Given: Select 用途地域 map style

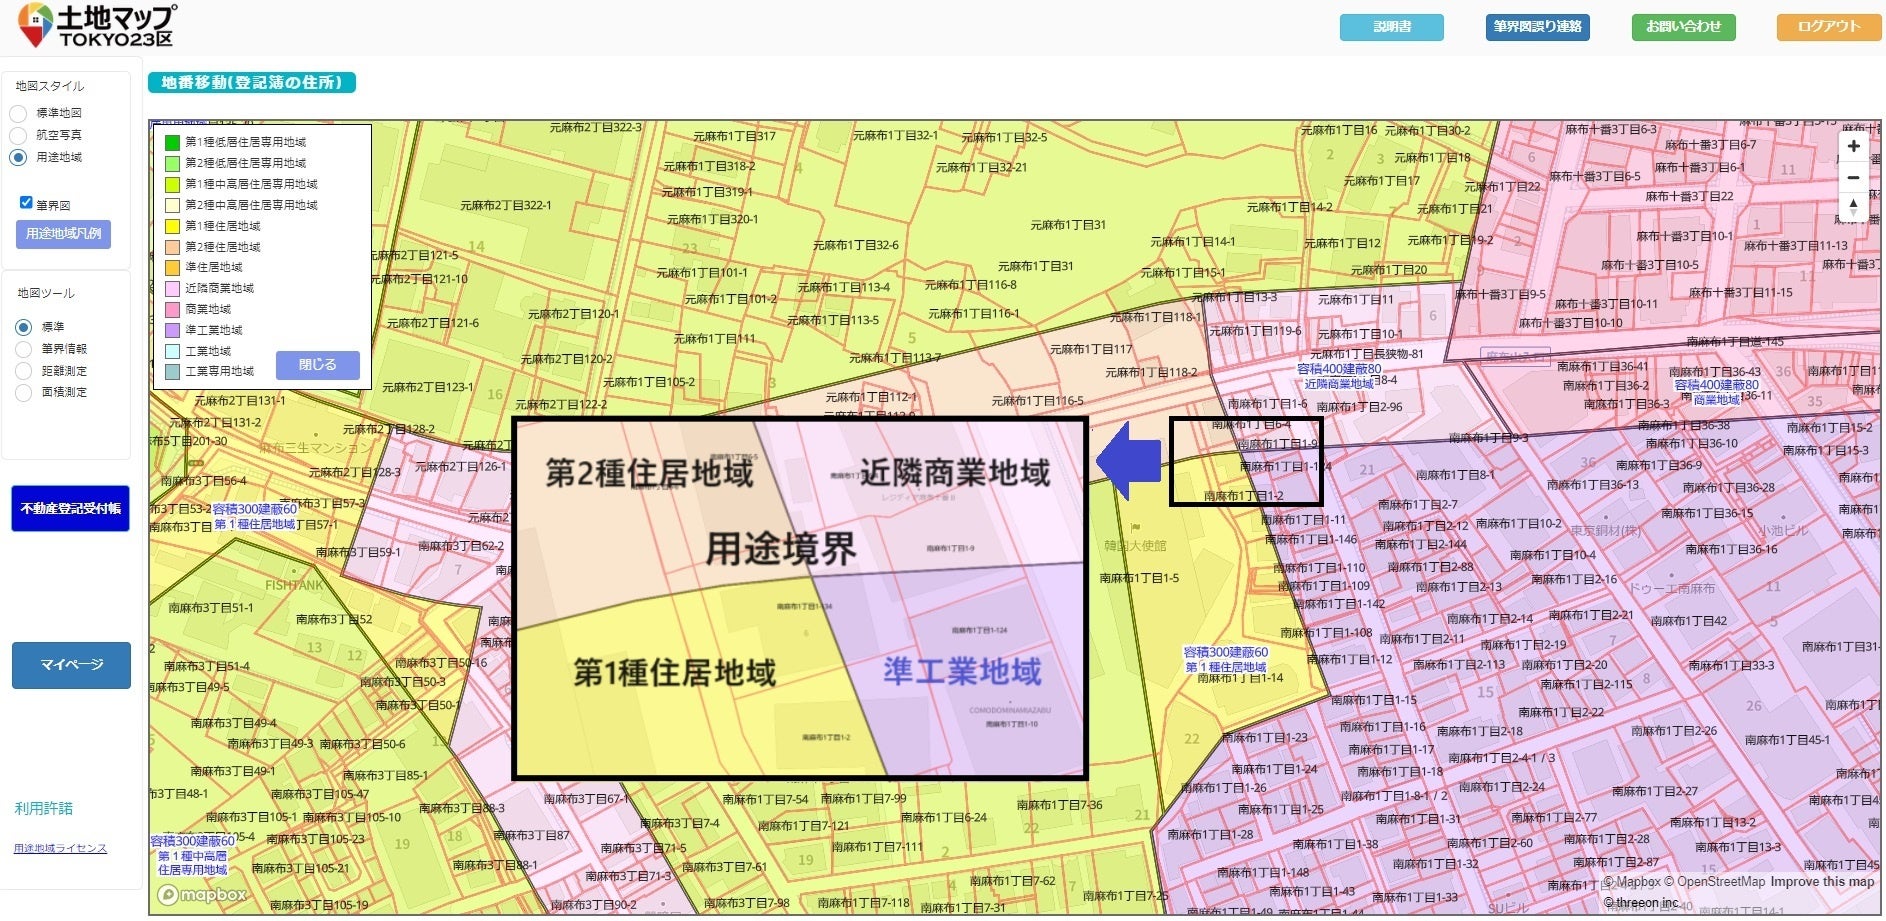Looking at the screenshot, I should [x=18, y=157].
